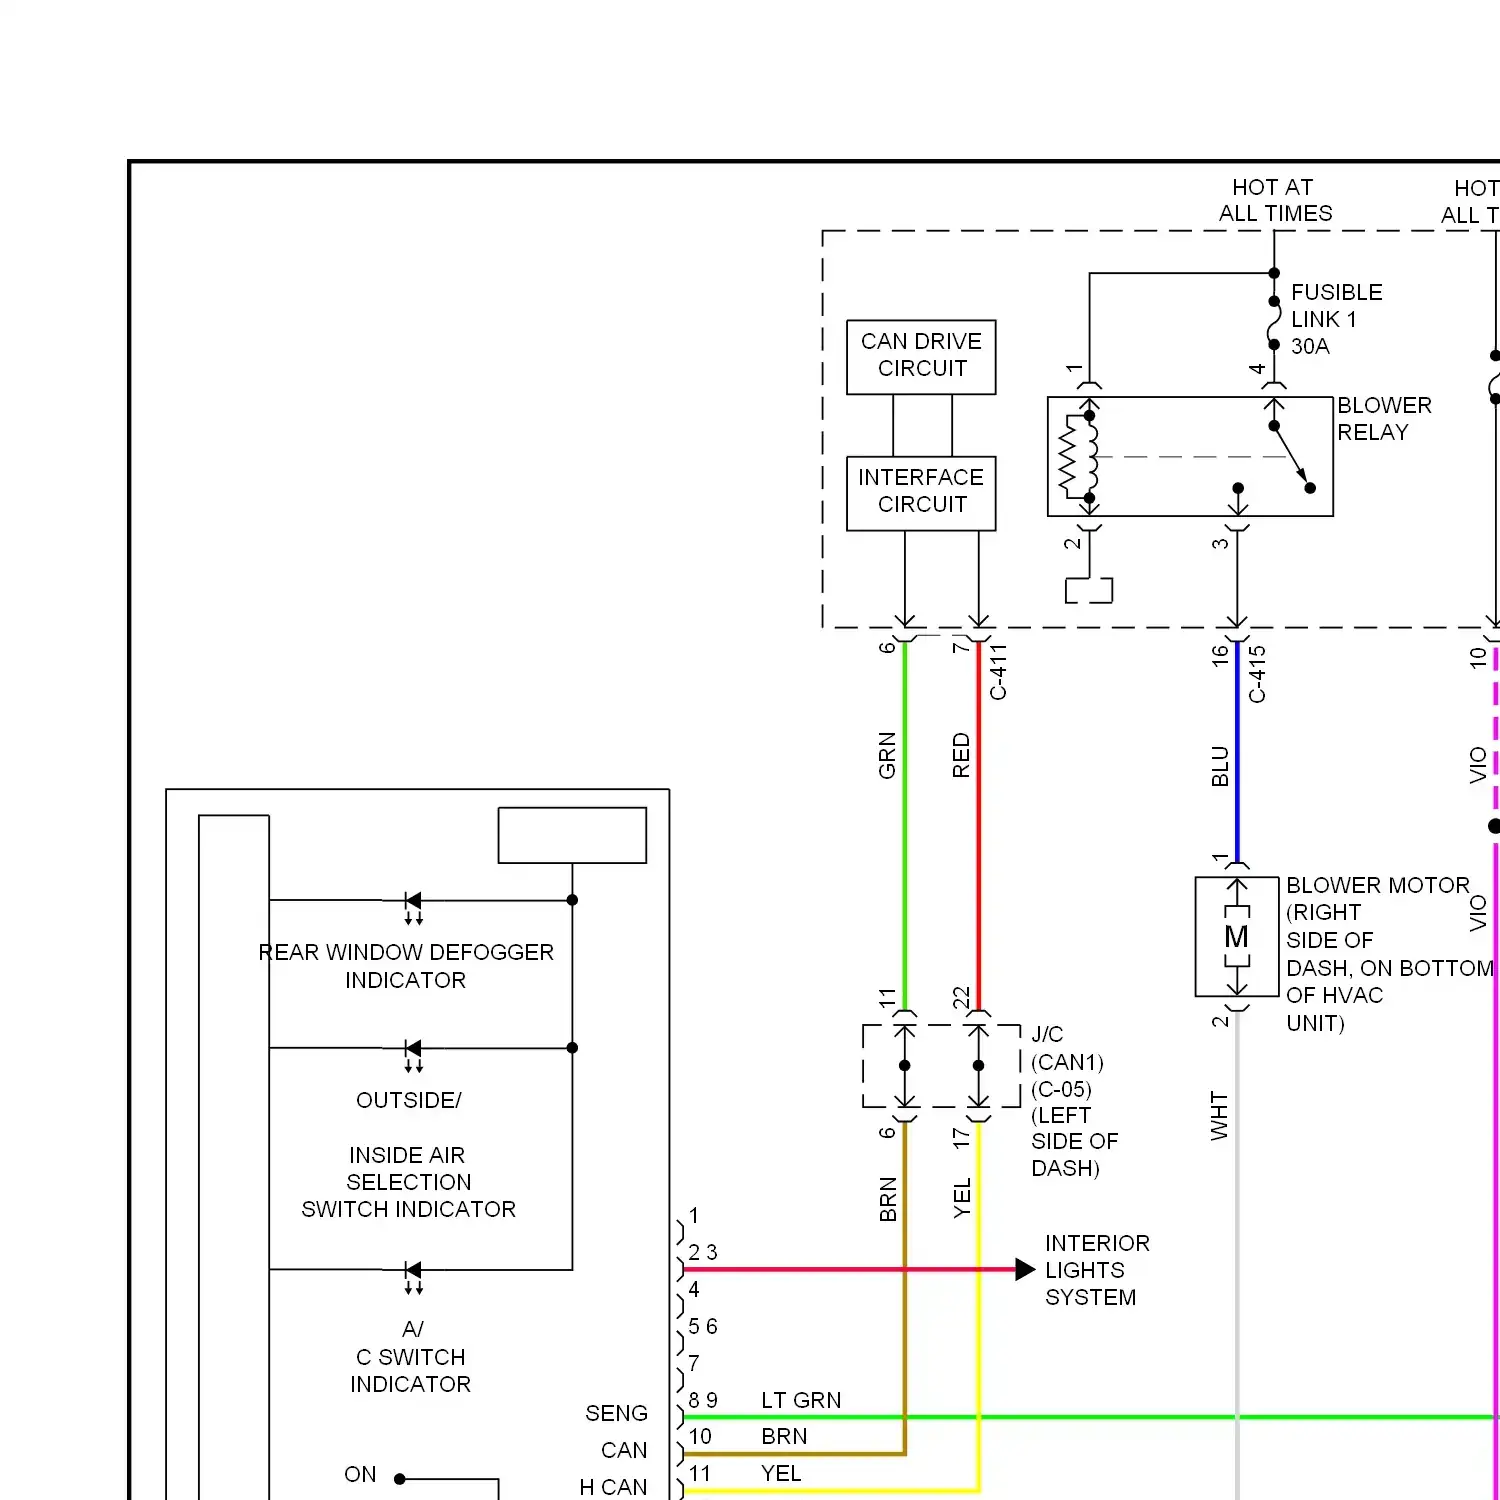Click the horizontal BRN label at pin 10
1500x1500 pixels.
pos(784,1436)
